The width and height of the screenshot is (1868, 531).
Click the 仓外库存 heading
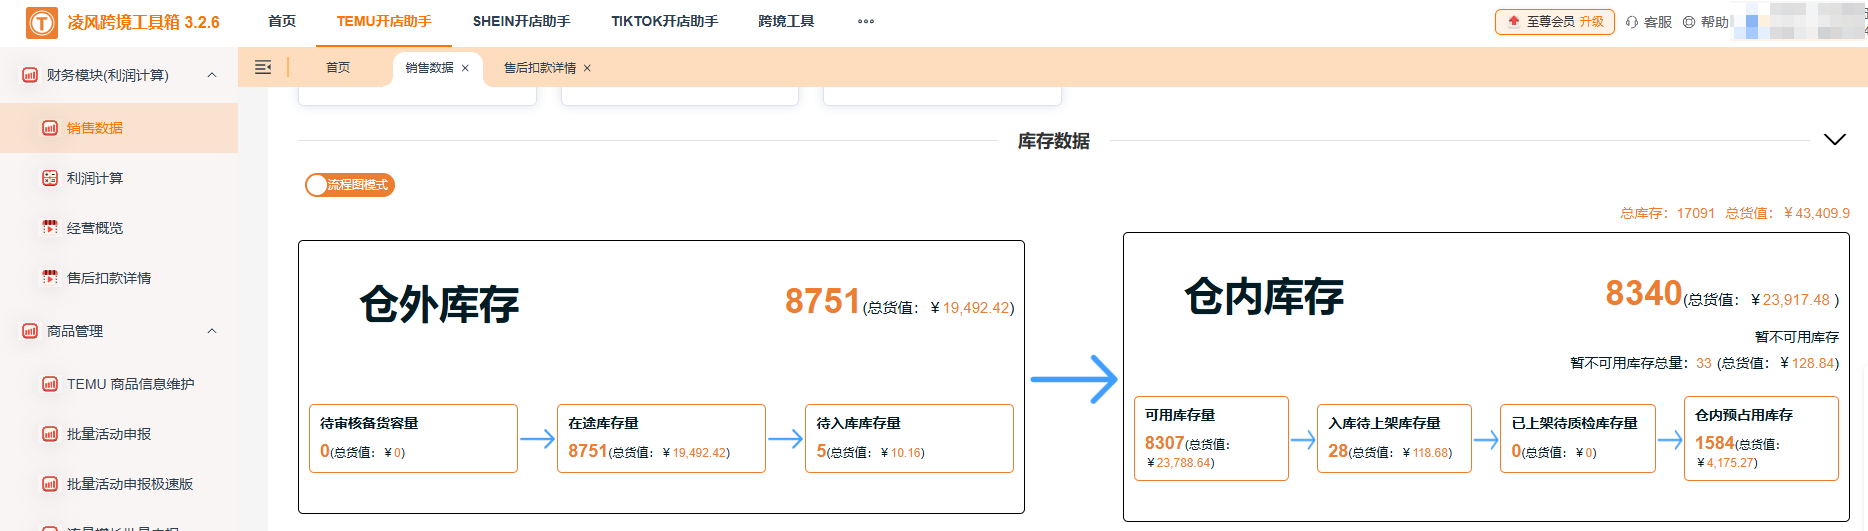pyautogui.click(x=439, y=304)
